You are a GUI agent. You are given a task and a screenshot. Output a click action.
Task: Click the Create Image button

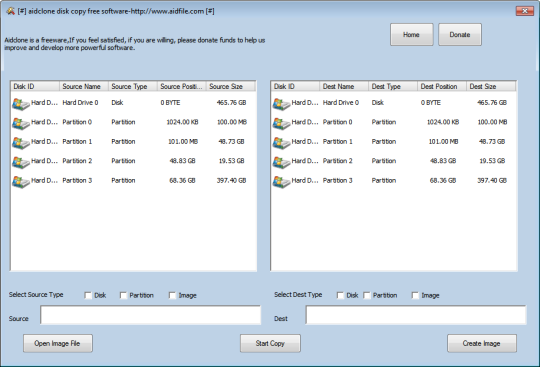(x=482, y=343)
